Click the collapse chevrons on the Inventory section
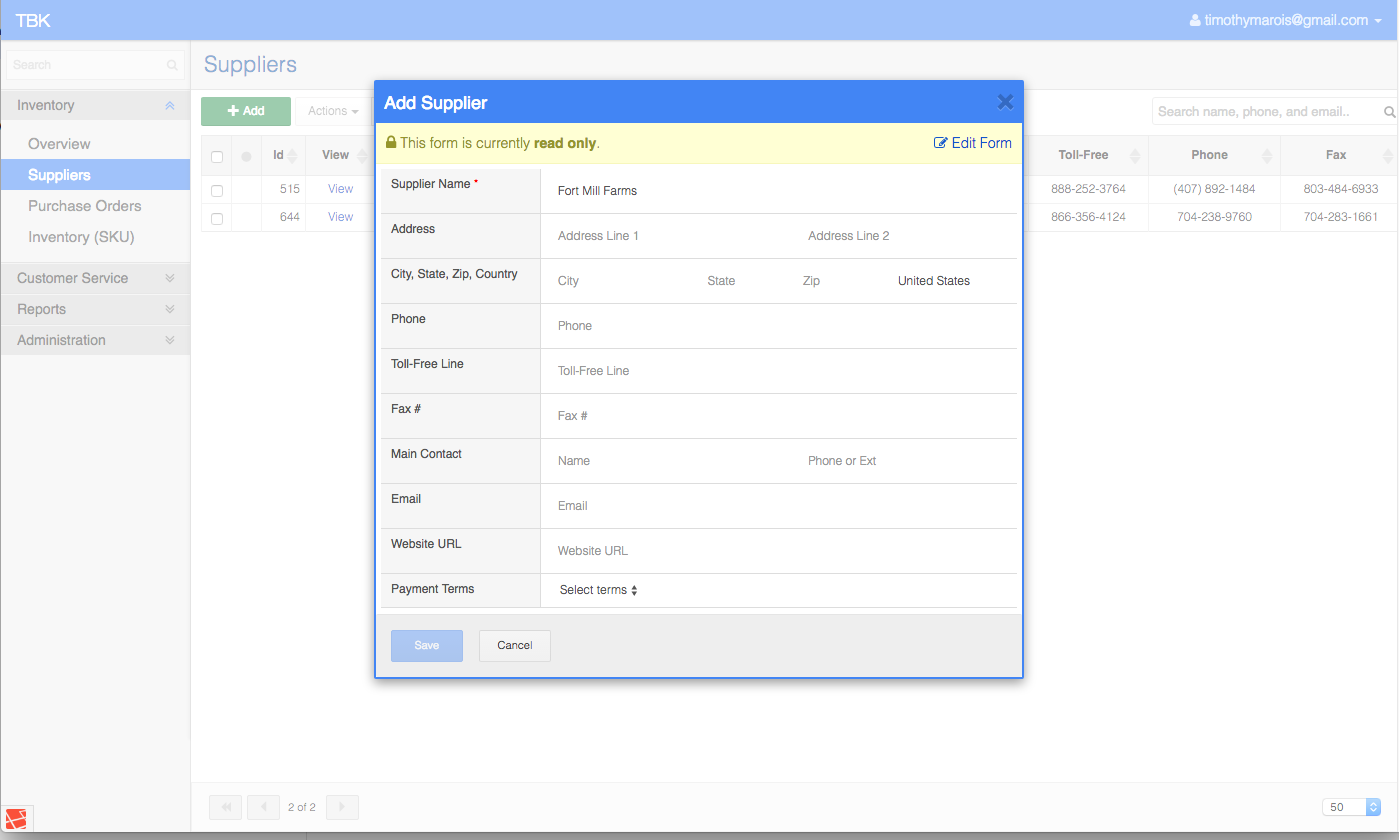Viewport: 1399px width, 840px height. coord(169,104)
